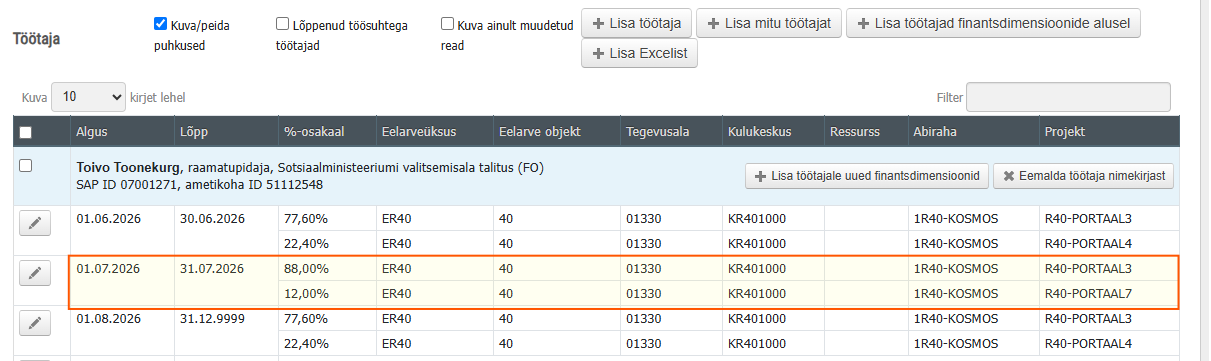The image size is (1211, 361).
Task: Click Eemalda töötaja nimekirjast button
Action: [x=1084, y=176]
